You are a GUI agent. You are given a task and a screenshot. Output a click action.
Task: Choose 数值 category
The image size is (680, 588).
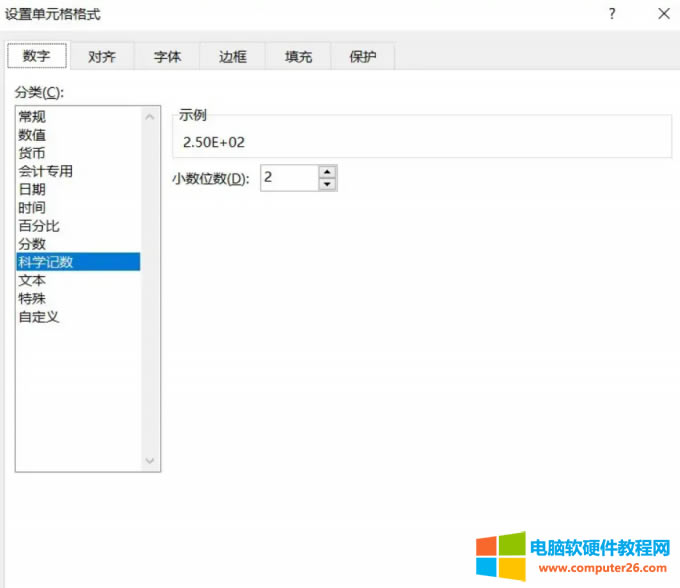(32, 135)
